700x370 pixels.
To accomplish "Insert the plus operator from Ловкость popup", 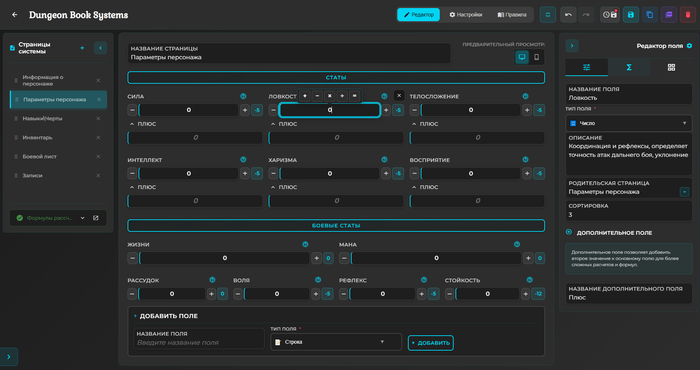I will 305,96.
